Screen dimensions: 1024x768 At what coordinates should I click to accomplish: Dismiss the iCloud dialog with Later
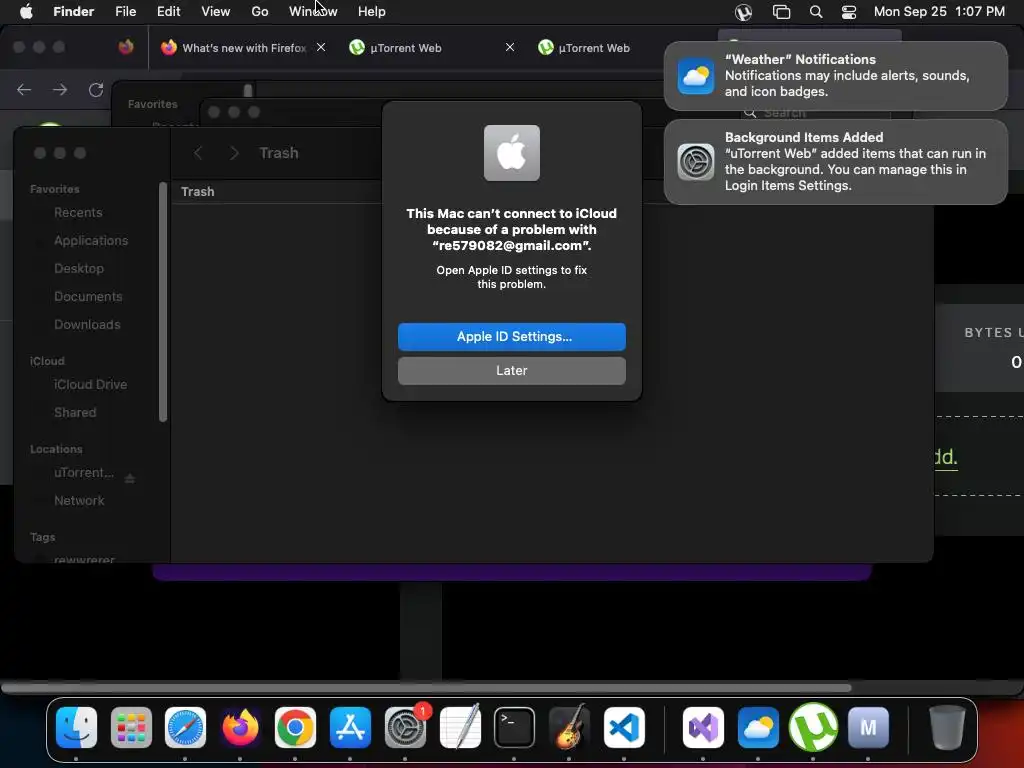511,370
